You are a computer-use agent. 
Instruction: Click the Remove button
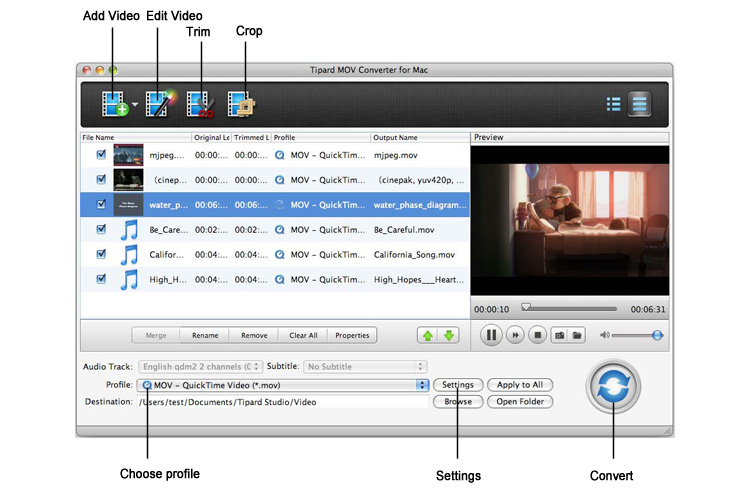tap(254, 335)
